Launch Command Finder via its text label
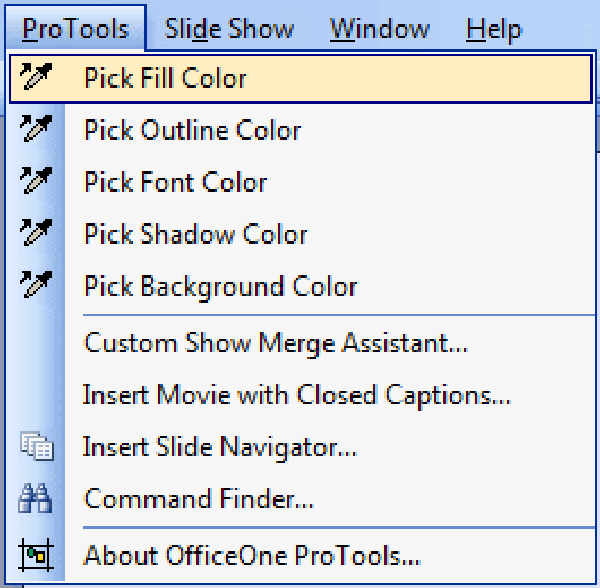600x588 pixels. pos(200,499)
